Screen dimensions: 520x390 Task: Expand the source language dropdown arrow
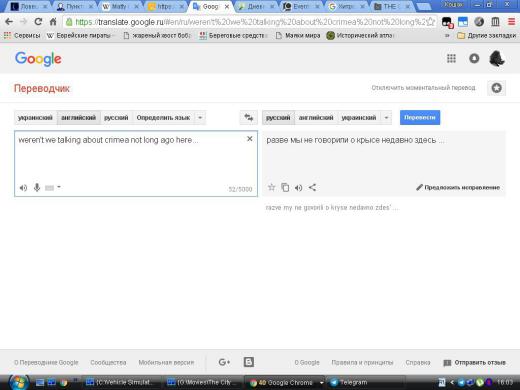[200, 118]
